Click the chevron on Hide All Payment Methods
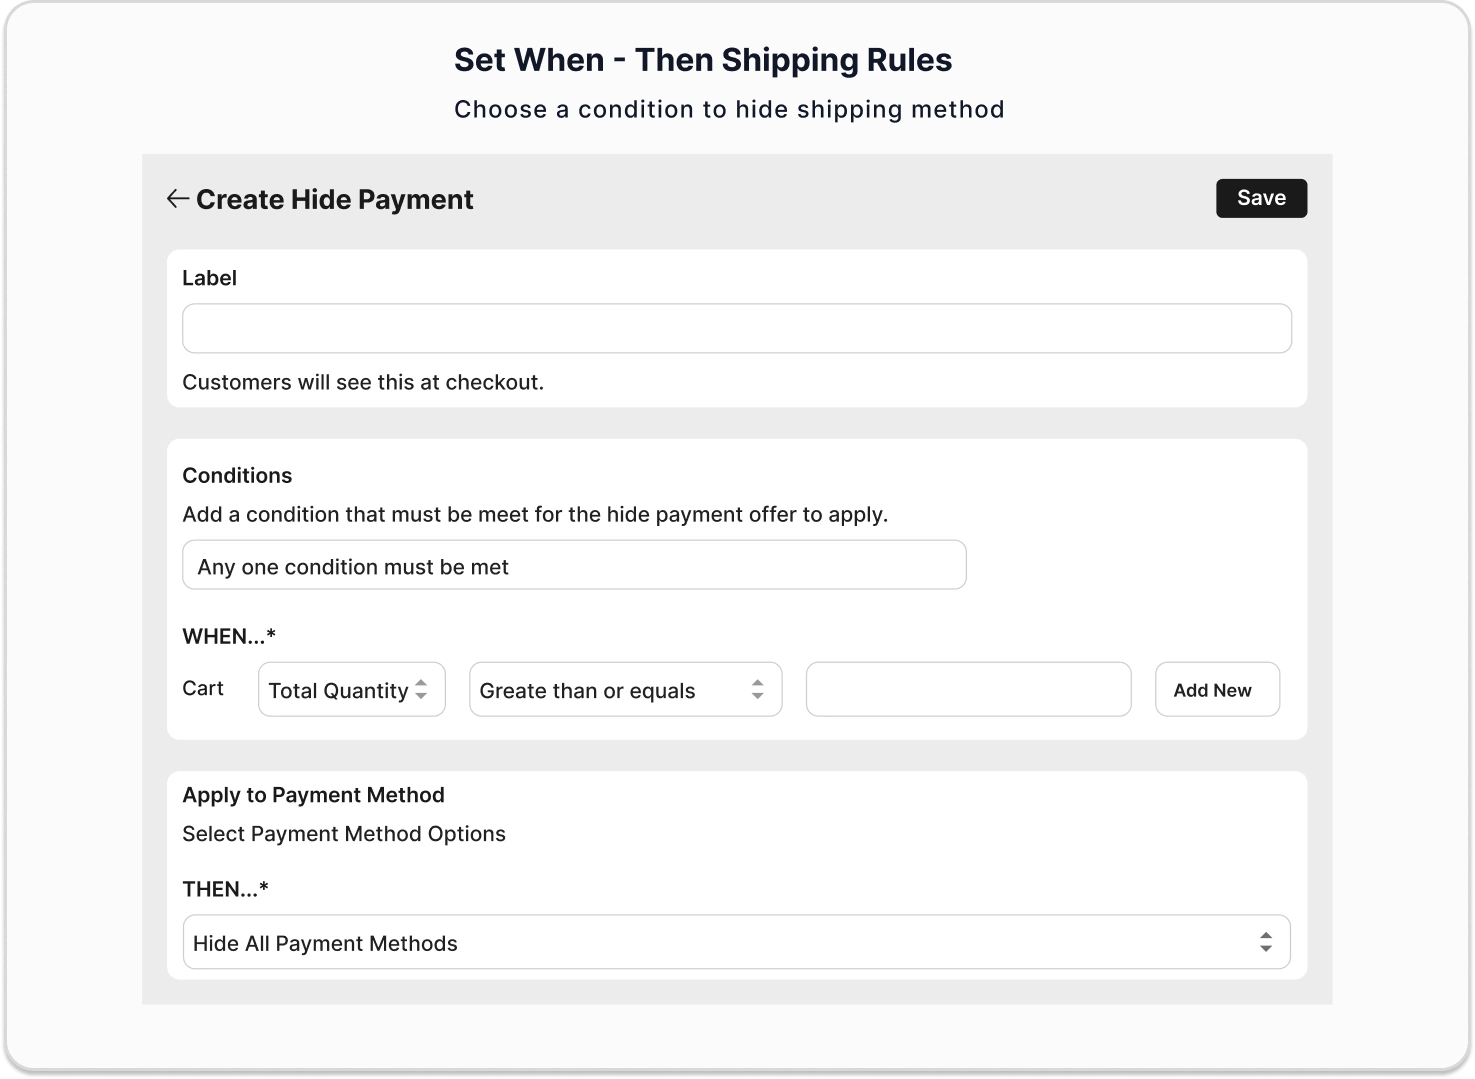The height and width of the screenshot is (1079, 1475). [1265, 942]
